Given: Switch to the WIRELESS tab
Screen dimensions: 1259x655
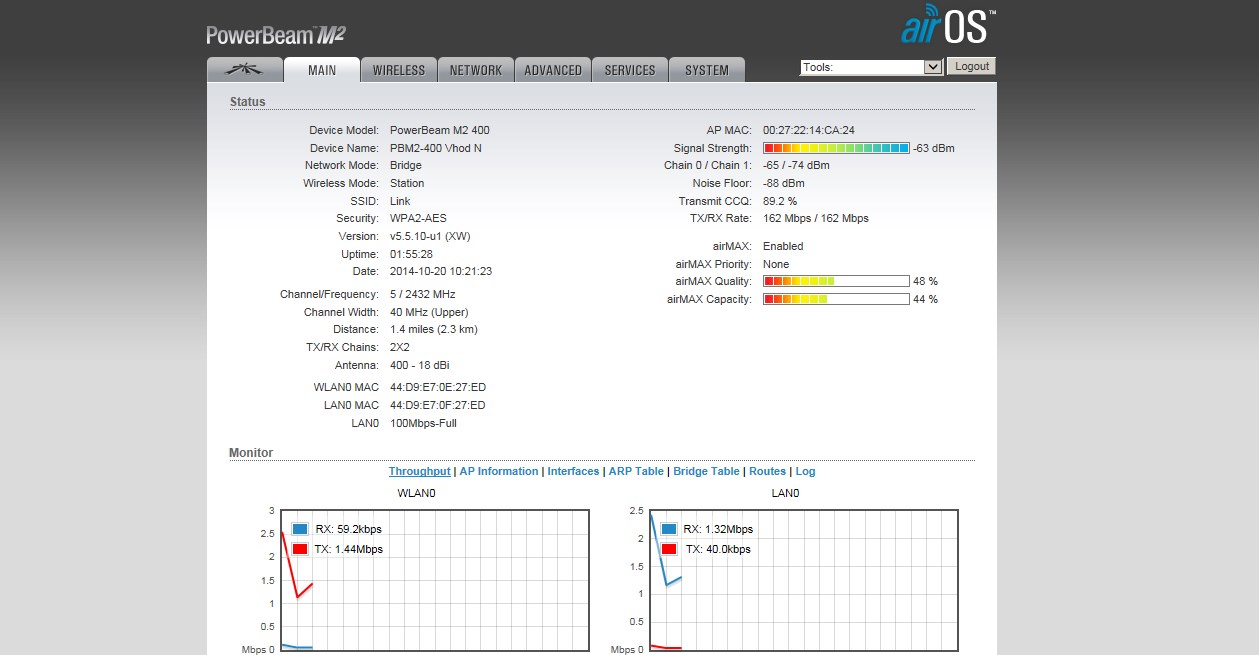Looking at the screenshot, I should 399,70.
